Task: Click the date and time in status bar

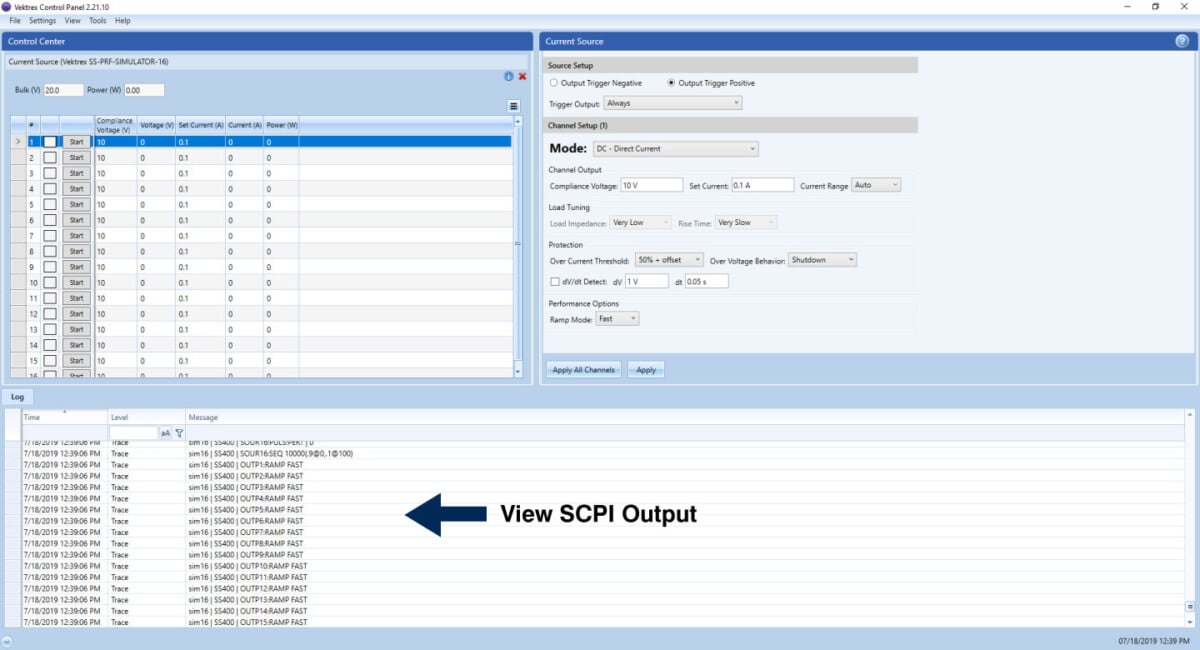Action: 1154,641
